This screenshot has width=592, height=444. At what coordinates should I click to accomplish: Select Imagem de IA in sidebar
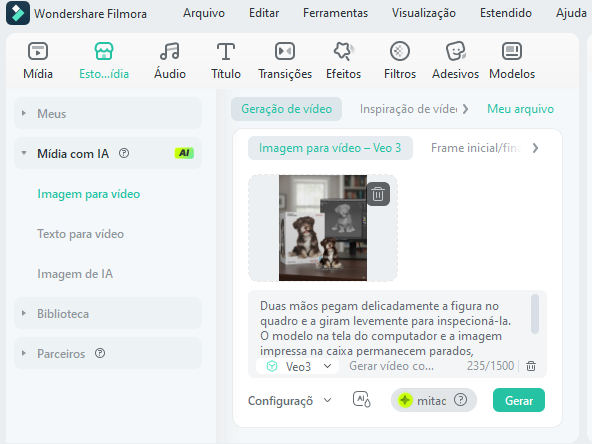75,274
